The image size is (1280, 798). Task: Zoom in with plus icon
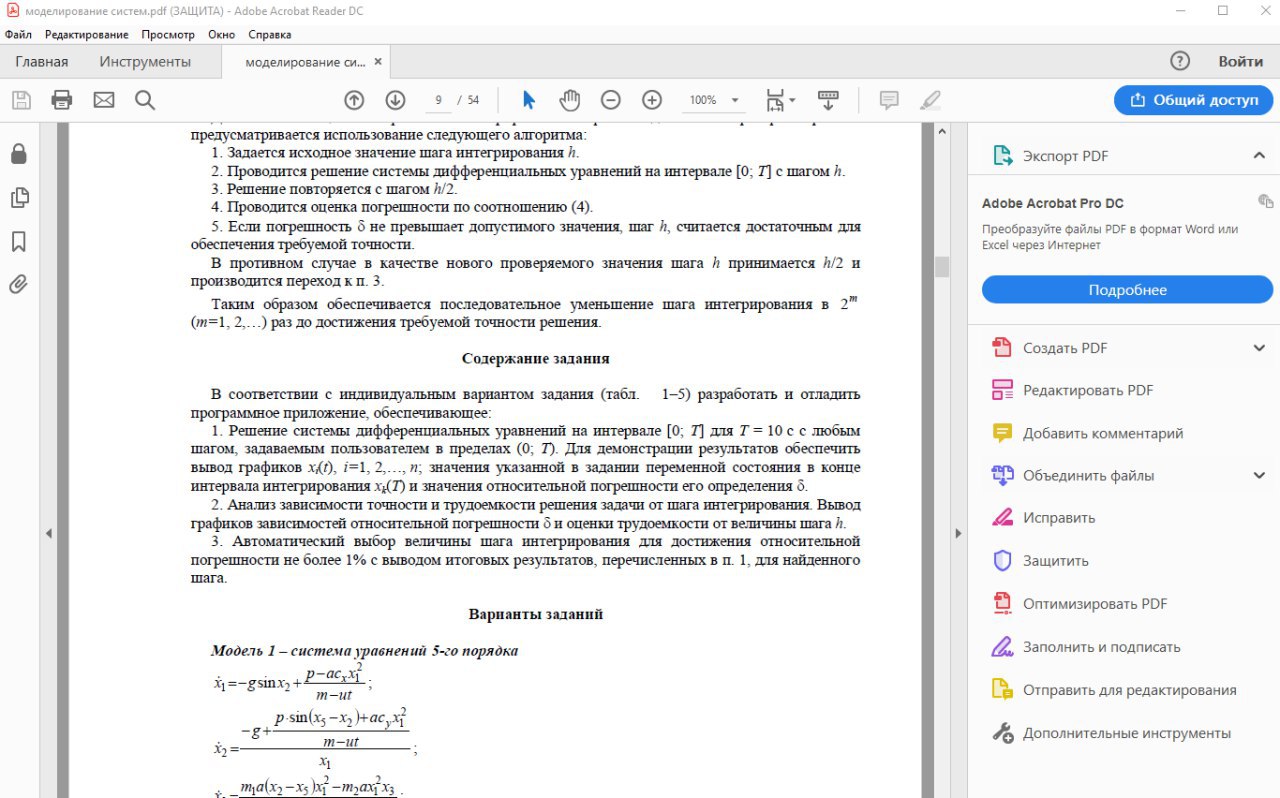tap(652, 100)
